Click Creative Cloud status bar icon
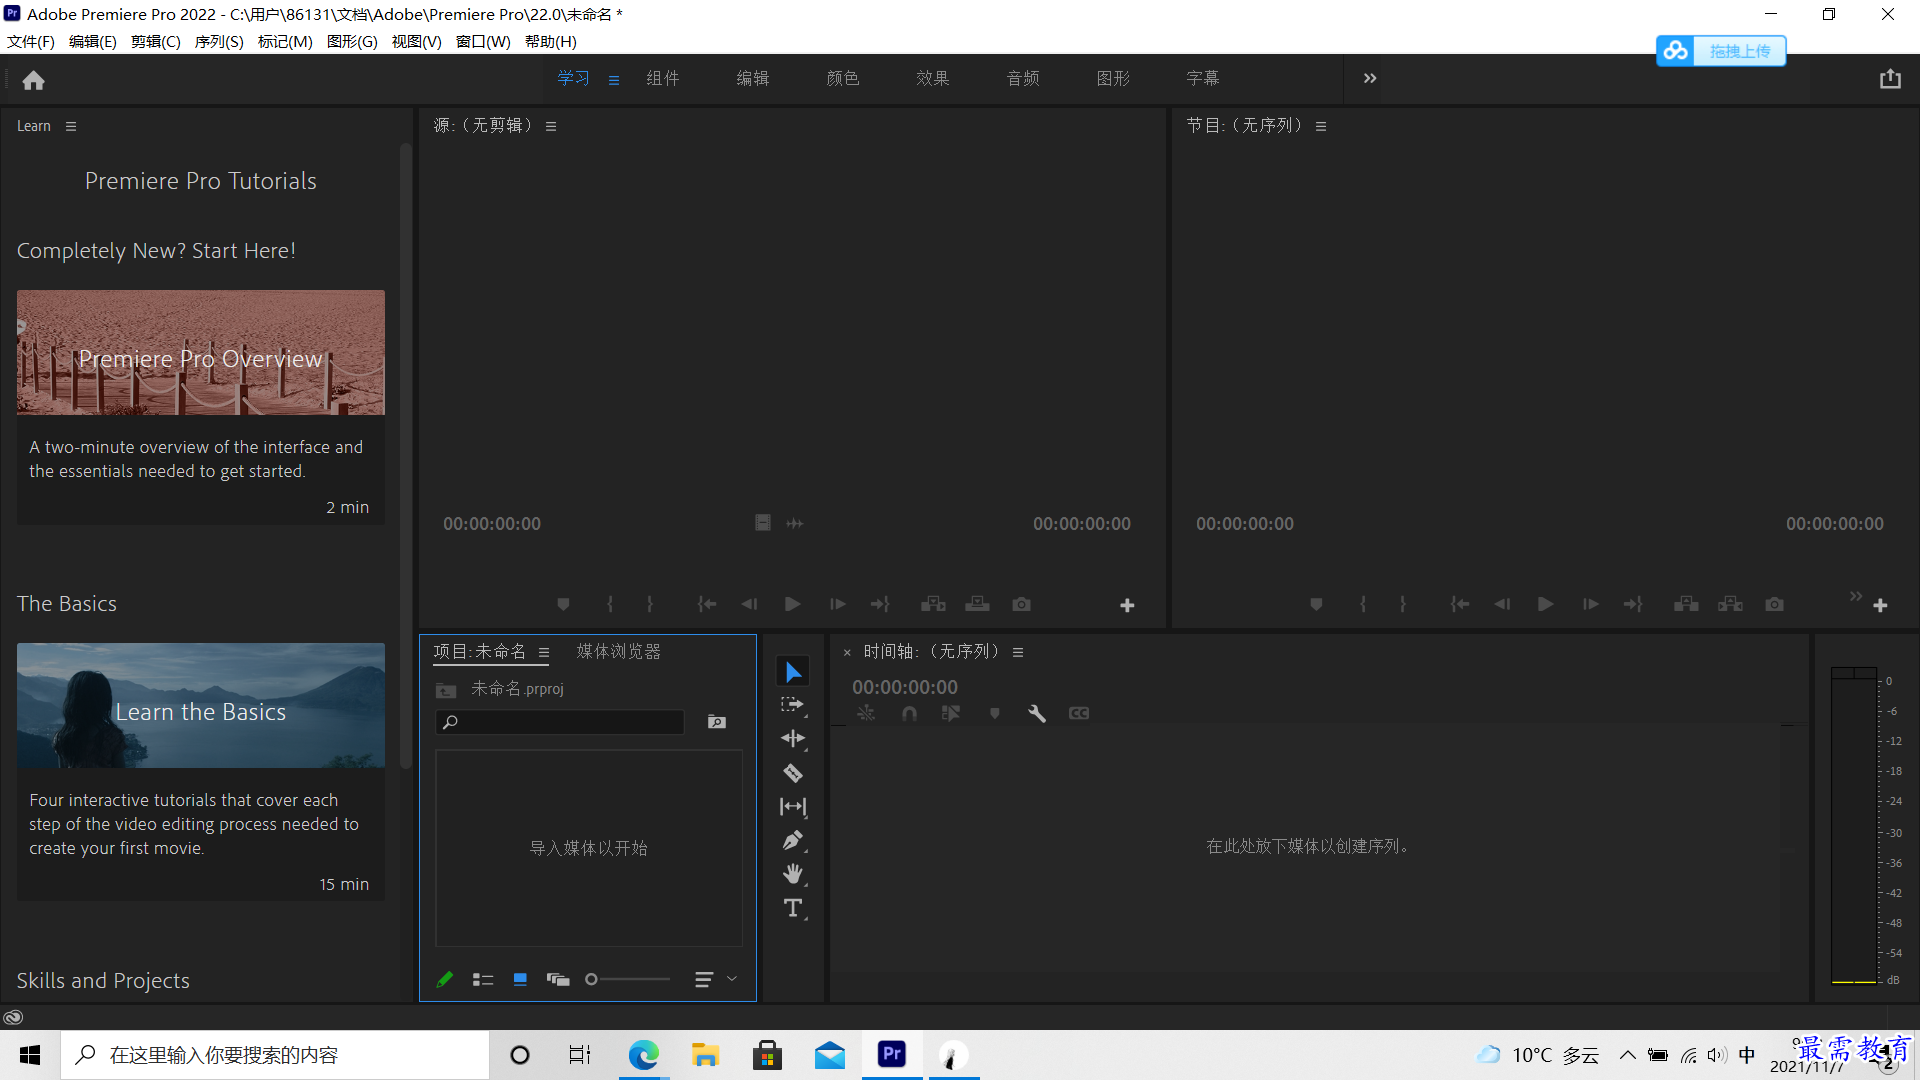Viewport: 1920px width, 1080px height. tap(13, 1017)
